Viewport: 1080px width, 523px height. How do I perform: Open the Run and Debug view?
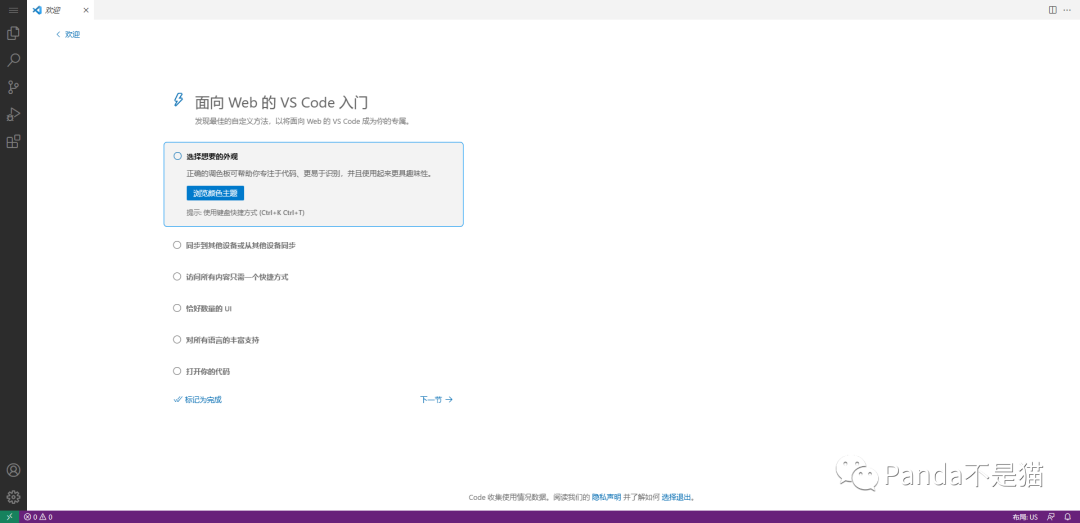click(x=13, y=114)
